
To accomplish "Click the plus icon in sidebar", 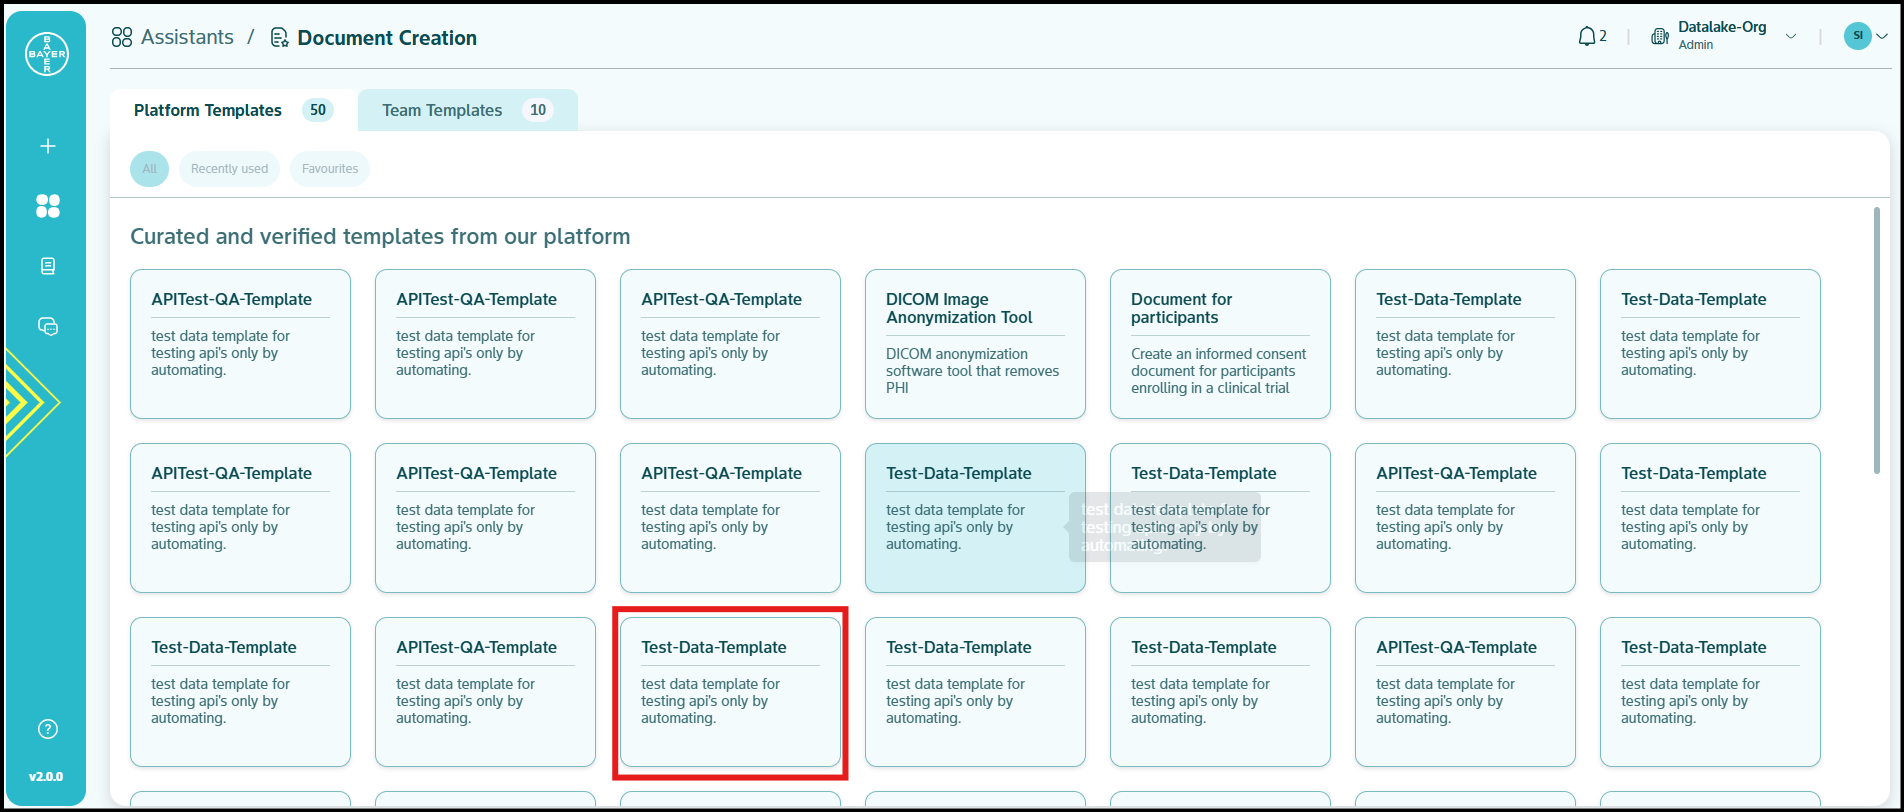I will click(x=47, y=146).
